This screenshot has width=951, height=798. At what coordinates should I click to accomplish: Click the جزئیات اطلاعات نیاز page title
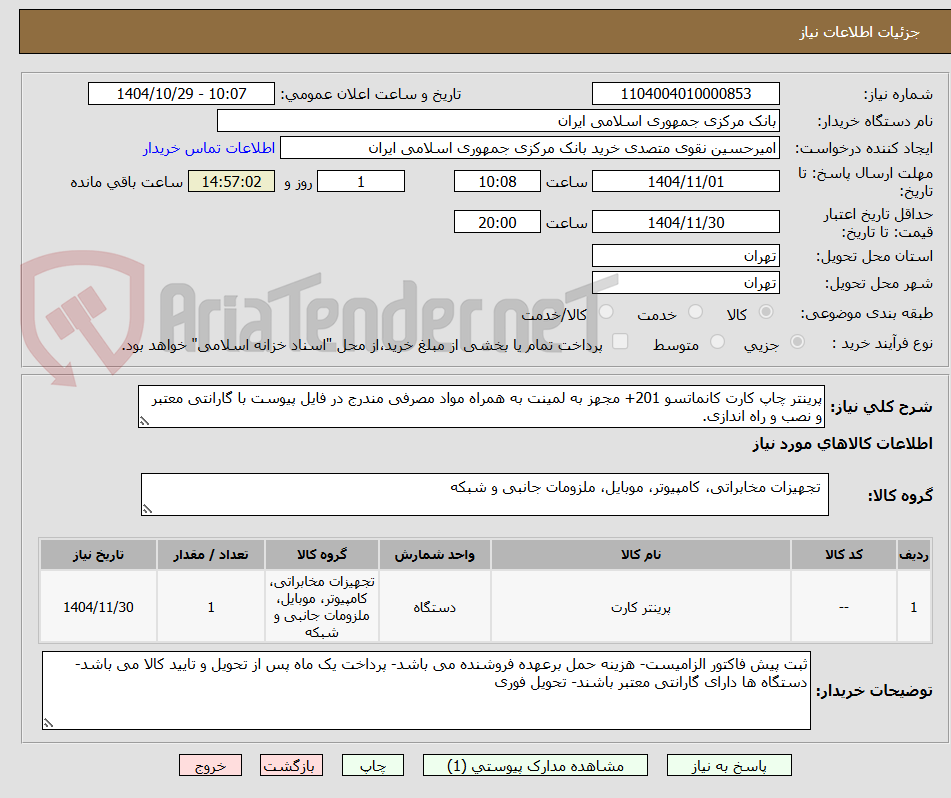(859, 32)
